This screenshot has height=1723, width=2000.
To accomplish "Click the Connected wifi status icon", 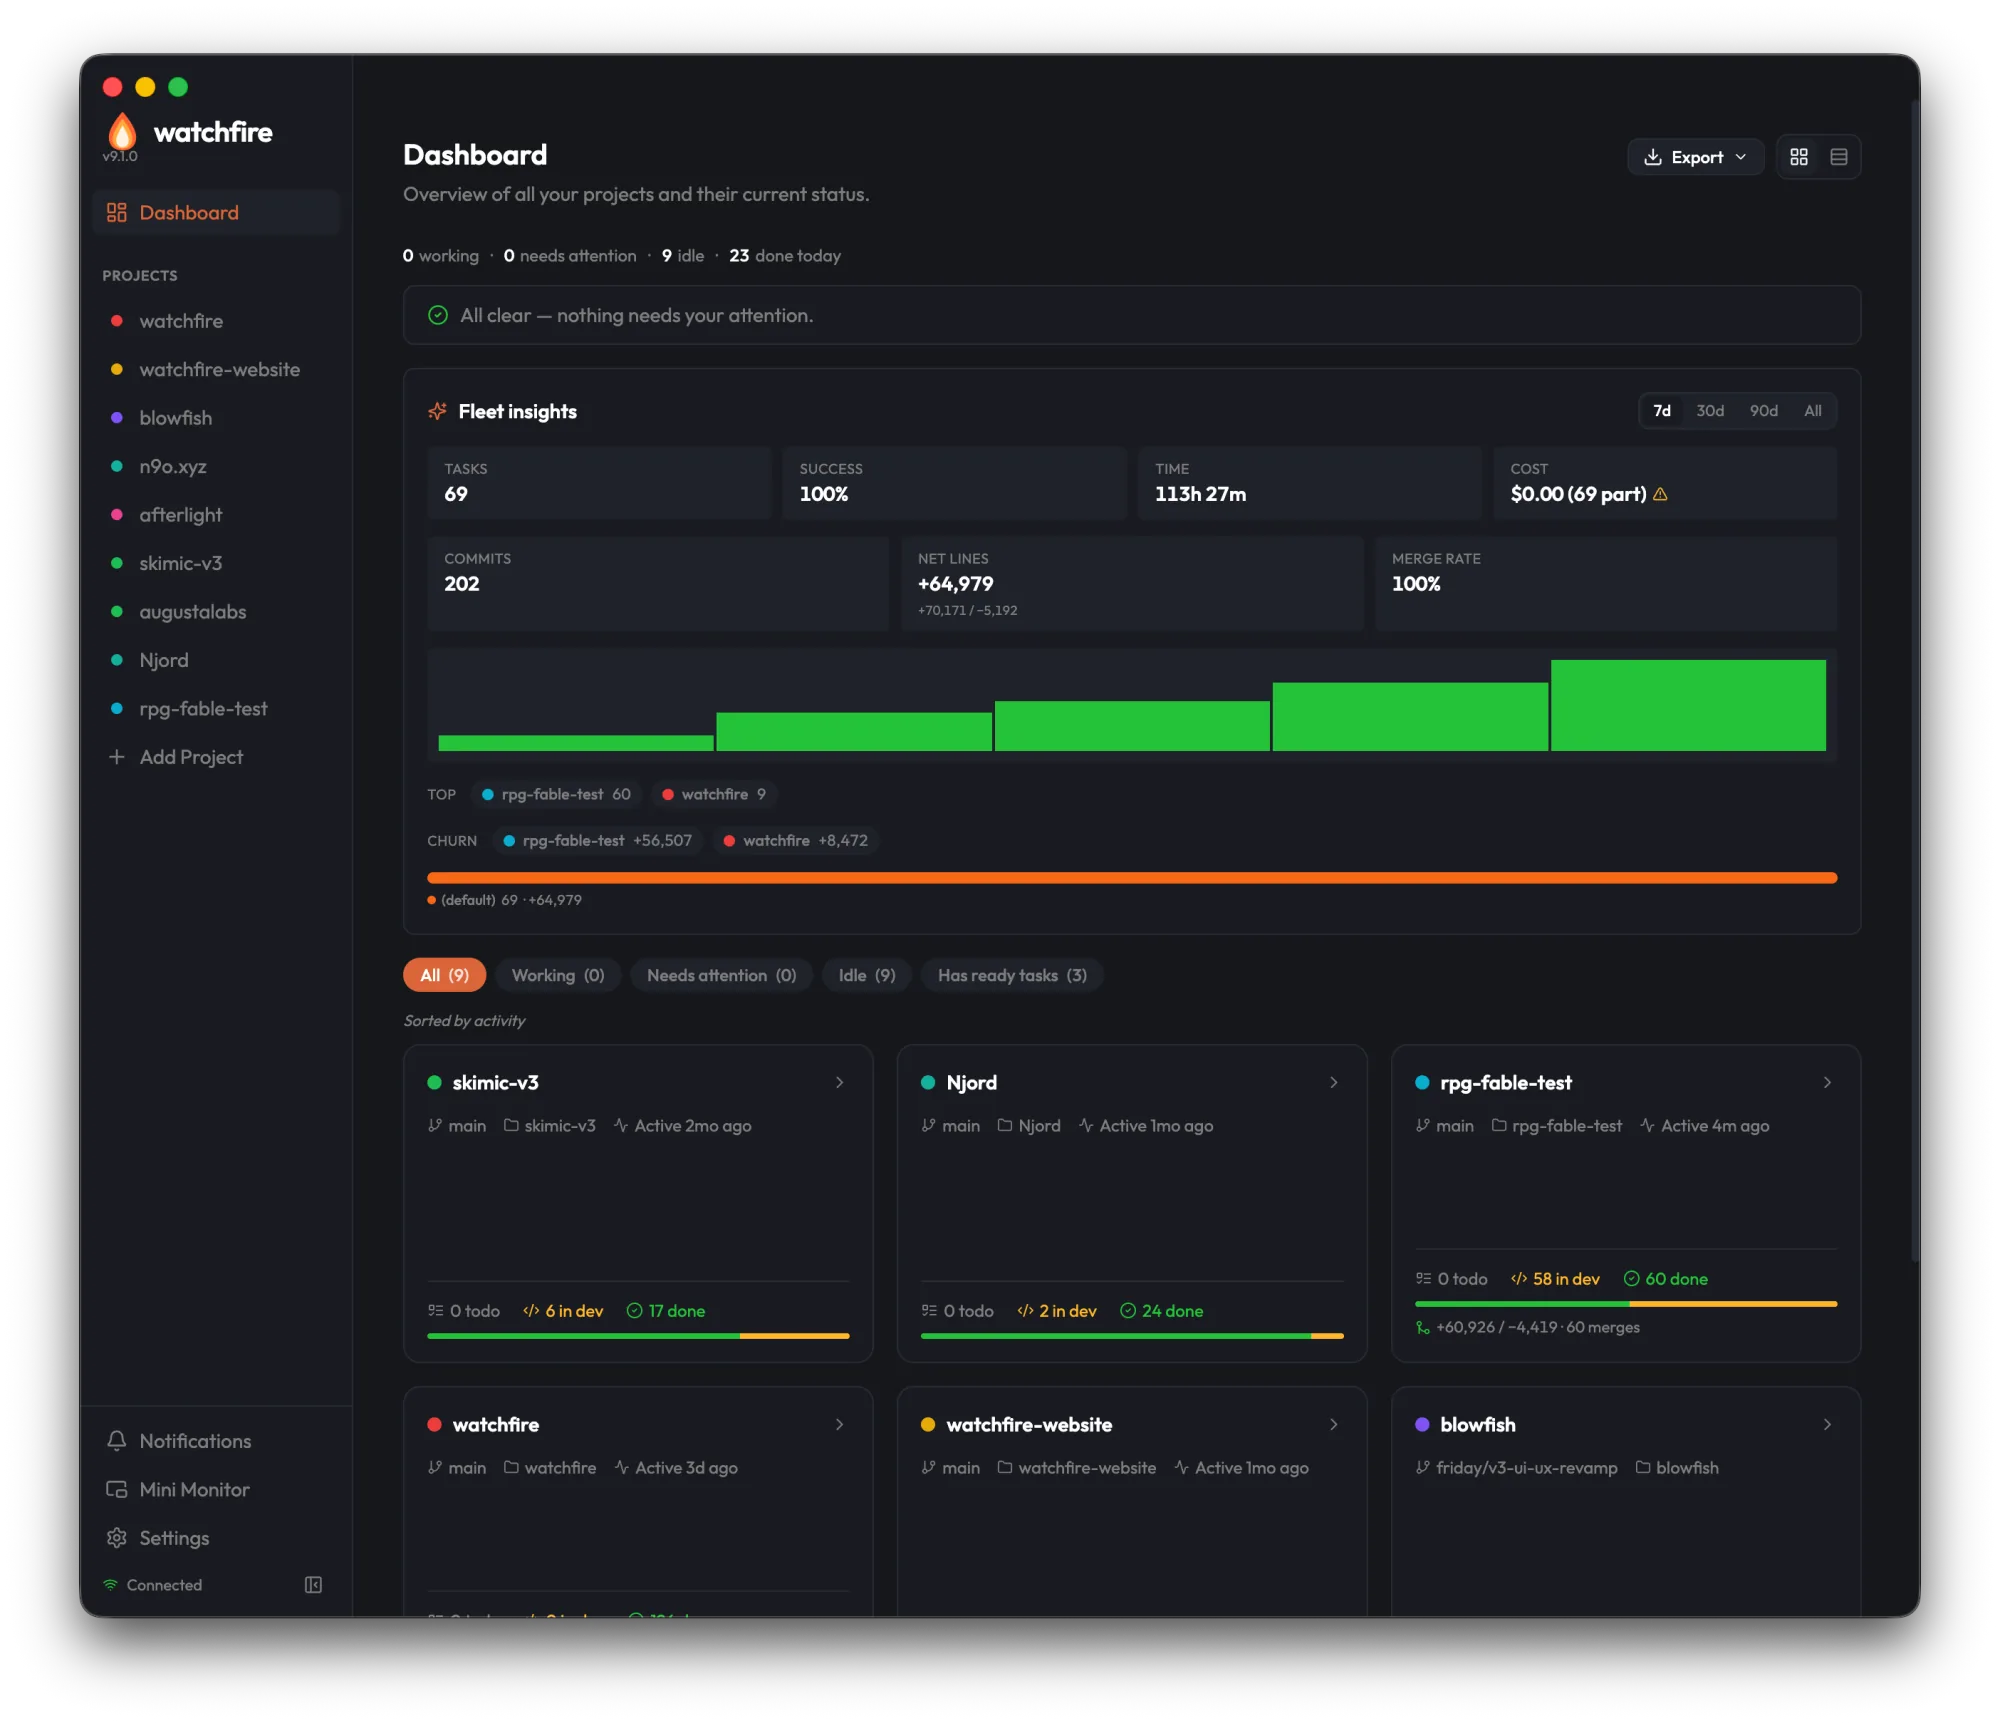I will coord(111,1585).
